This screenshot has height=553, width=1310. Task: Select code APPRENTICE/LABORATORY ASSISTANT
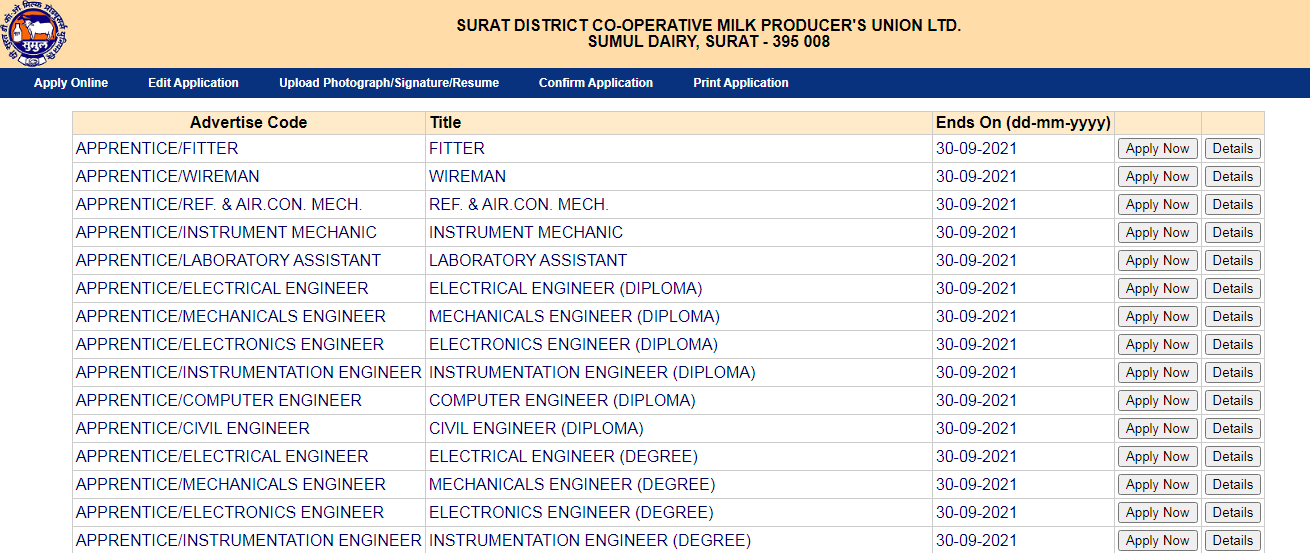click(x=228, y=261)
